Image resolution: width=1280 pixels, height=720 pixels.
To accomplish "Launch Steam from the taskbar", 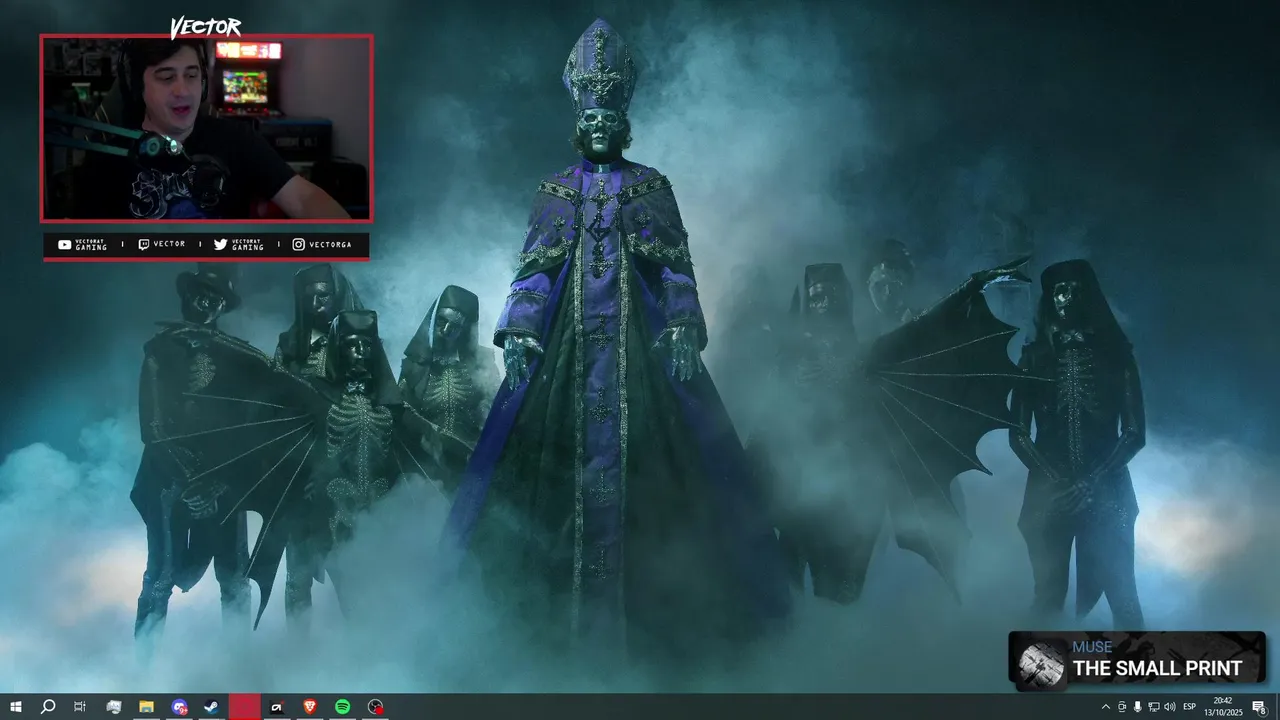I will point(211,707).
